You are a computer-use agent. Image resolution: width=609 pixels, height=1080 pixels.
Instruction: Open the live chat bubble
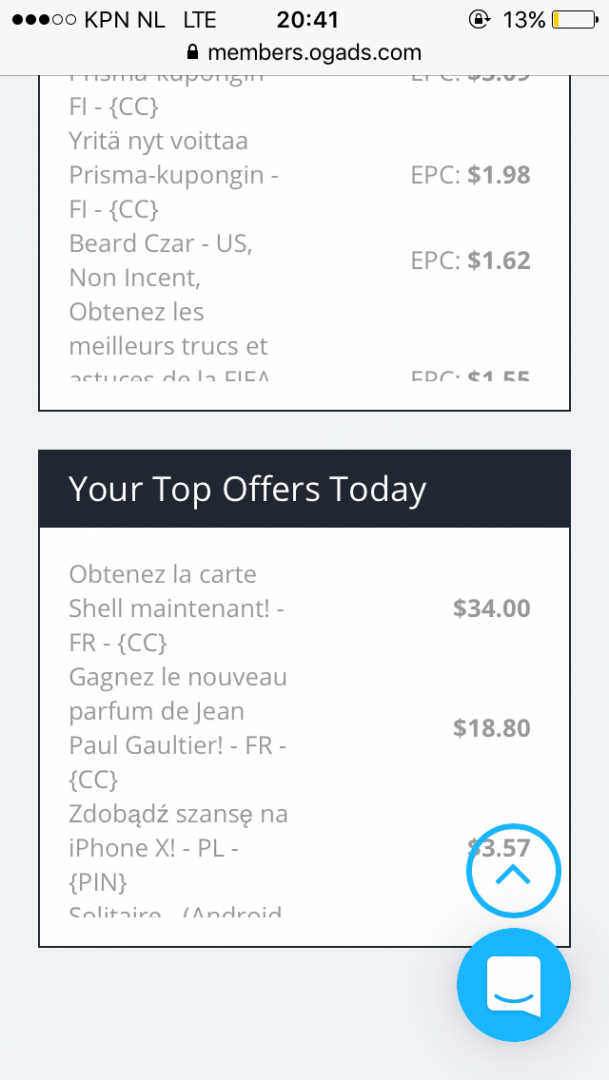pyautogui.click(x=513, y=986)
